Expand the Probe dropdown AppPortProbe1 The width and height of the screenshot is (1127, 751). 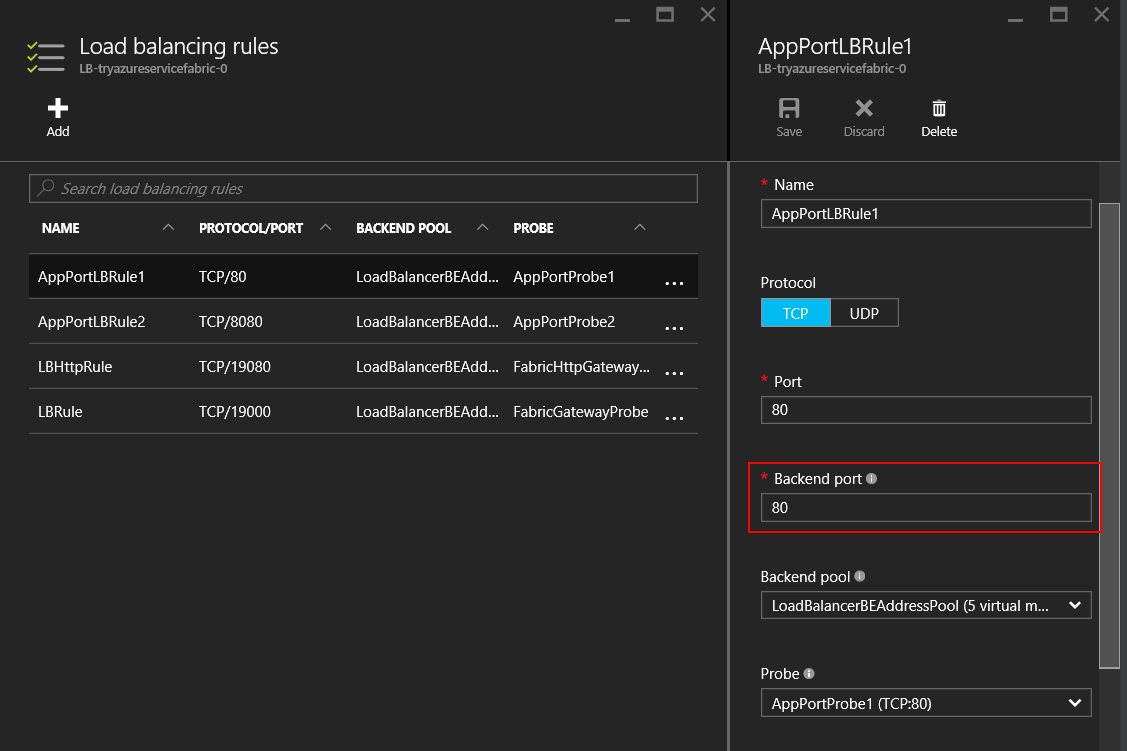tap(925, 704)
